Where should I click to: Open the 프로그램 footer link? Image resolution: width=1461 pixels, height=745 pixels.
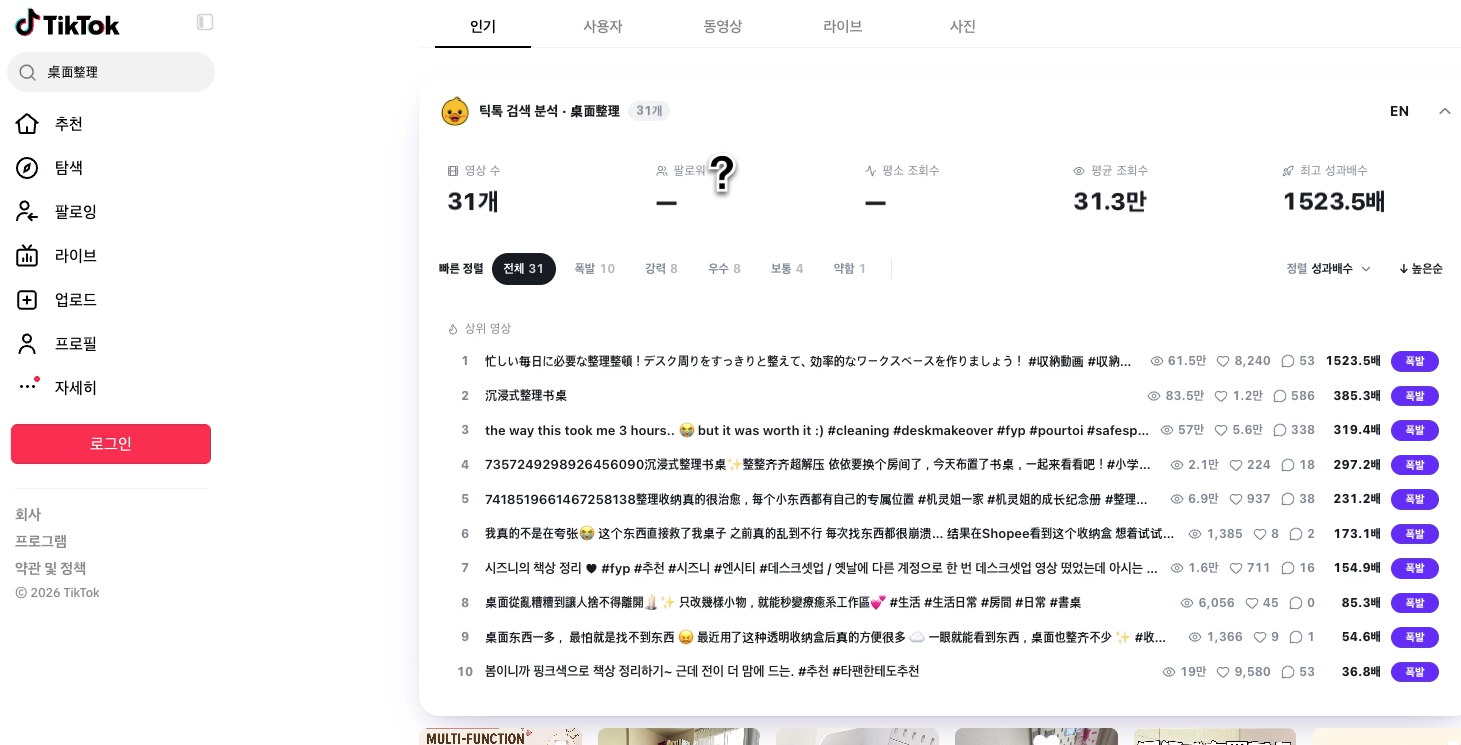41,541
